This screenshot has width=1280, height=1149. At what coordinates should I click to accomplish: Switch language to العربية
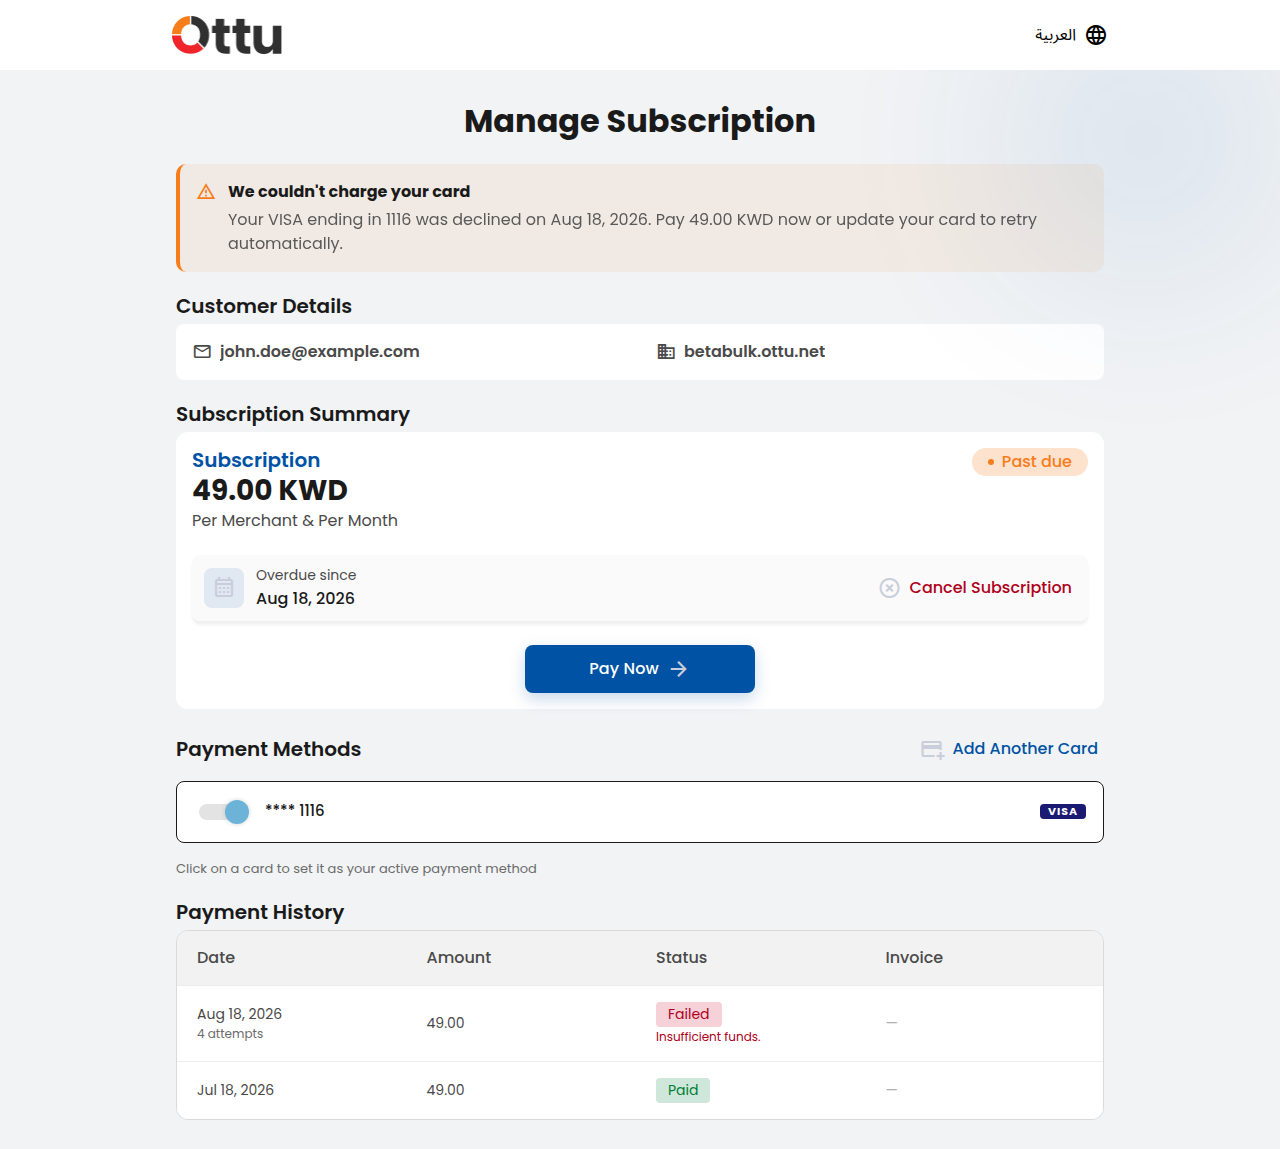[1055, 35]
